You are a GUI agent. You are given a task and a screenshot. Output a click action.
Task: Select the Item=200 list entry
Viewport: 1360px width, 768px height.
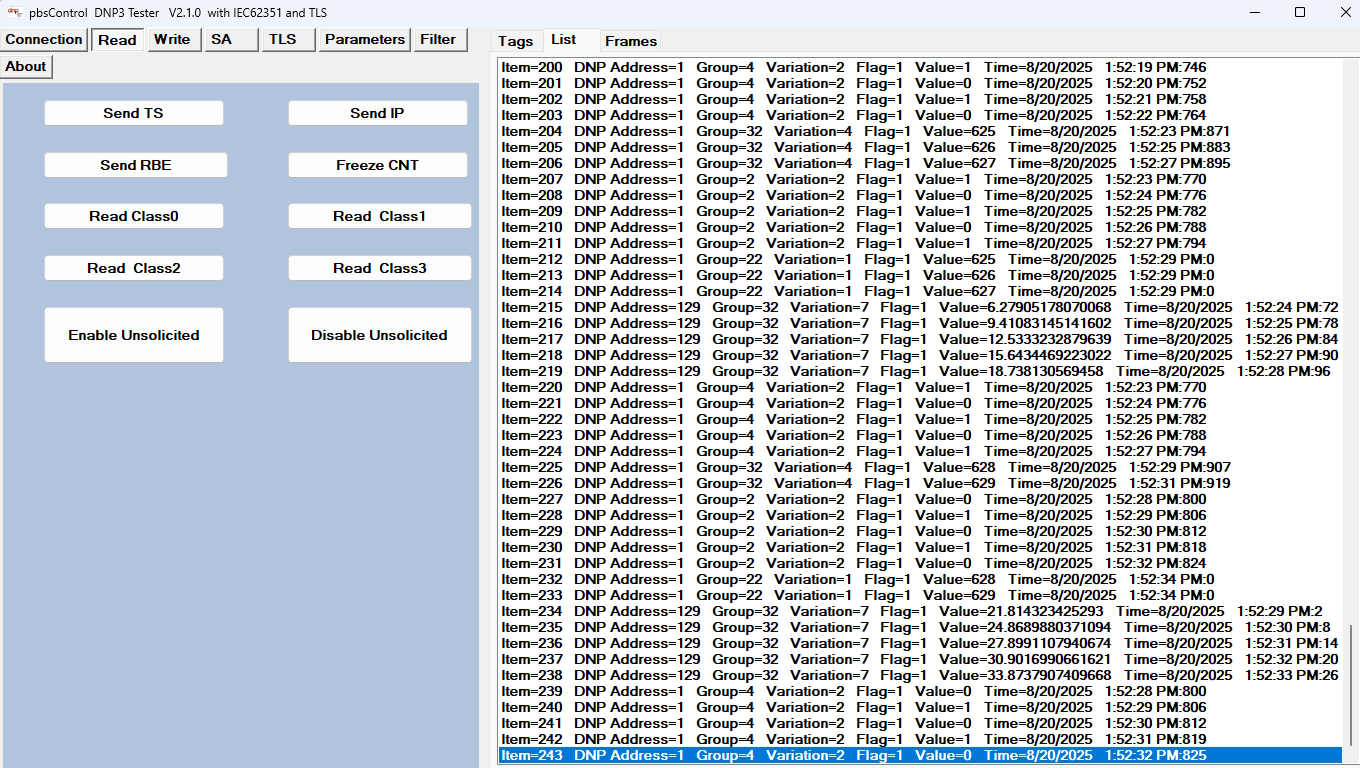click(700, 67)
